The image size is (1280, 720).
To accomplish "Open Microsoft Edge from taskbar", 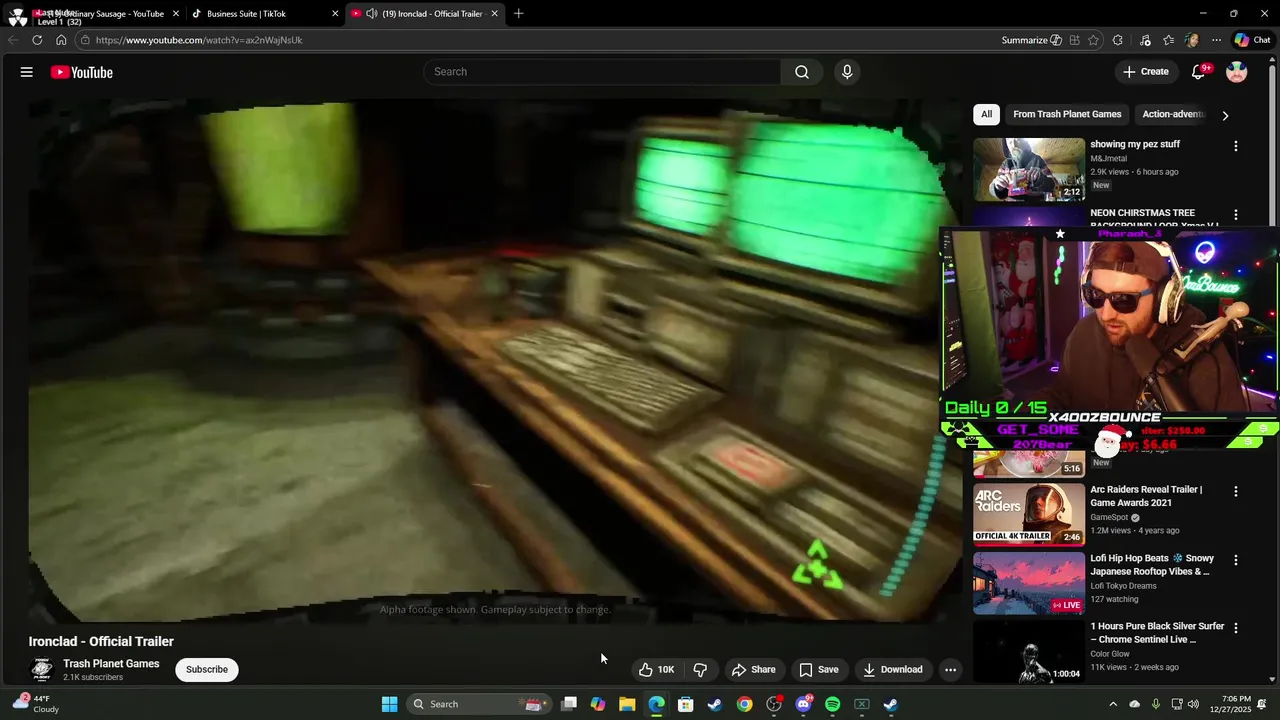I will [656, 704].
